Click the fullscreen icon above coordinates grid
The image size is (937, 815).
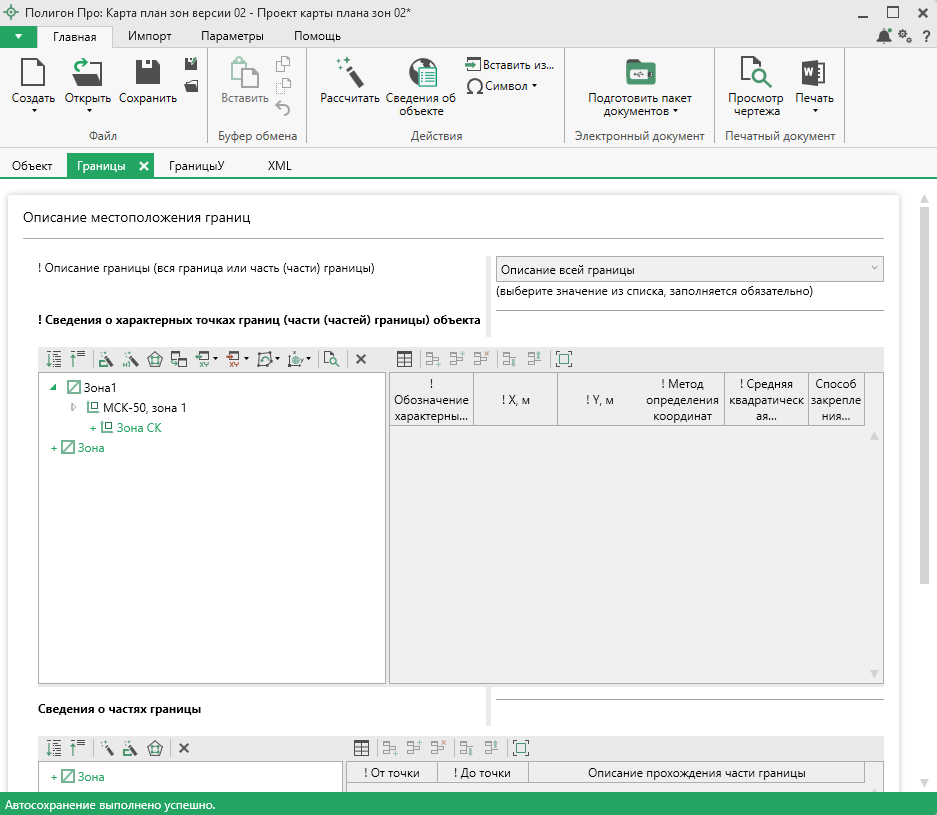pyautogui.click(x=563, y=359)
